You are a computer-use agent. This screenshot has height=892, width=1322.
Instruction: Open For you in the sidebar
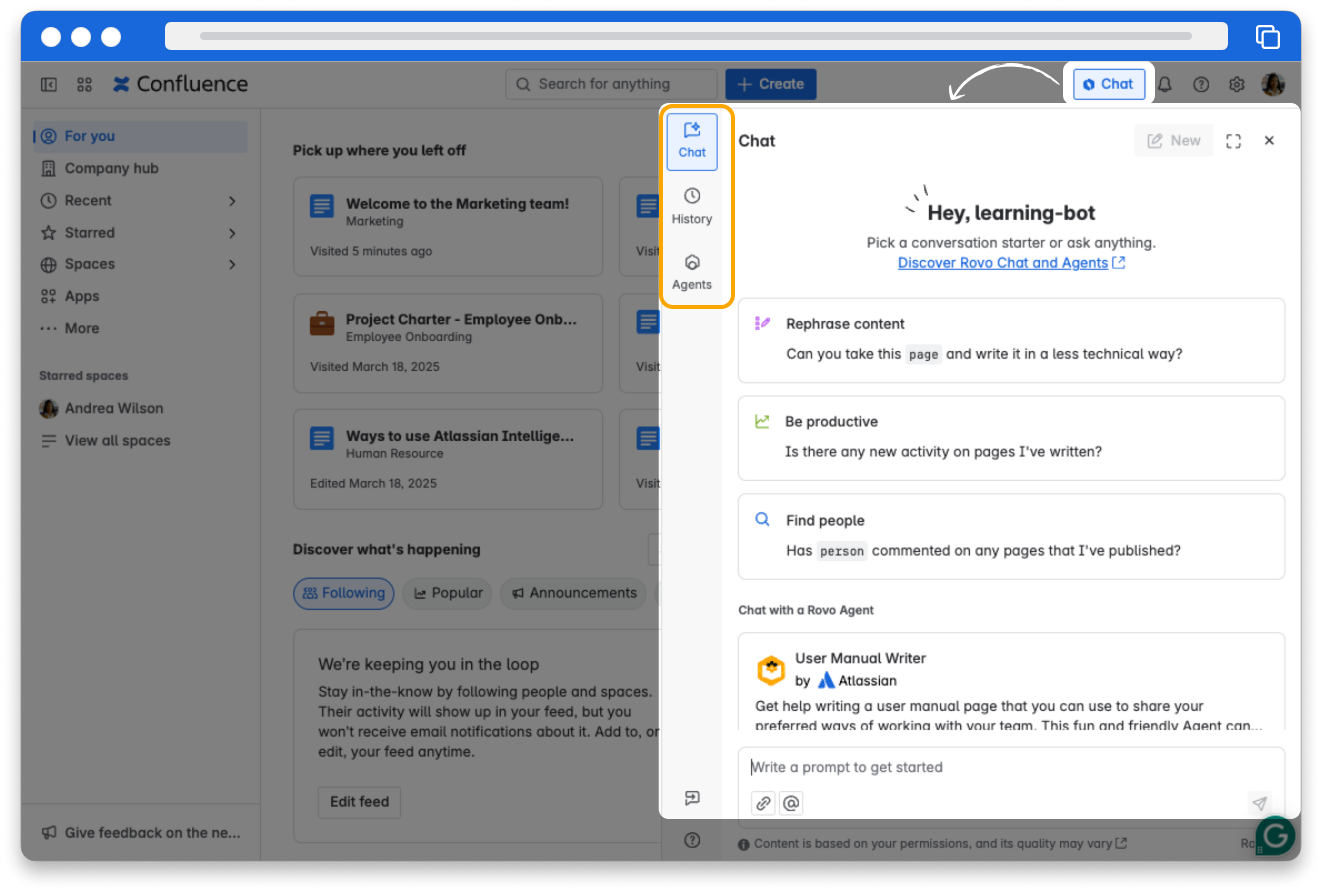(x=141, y=137)
